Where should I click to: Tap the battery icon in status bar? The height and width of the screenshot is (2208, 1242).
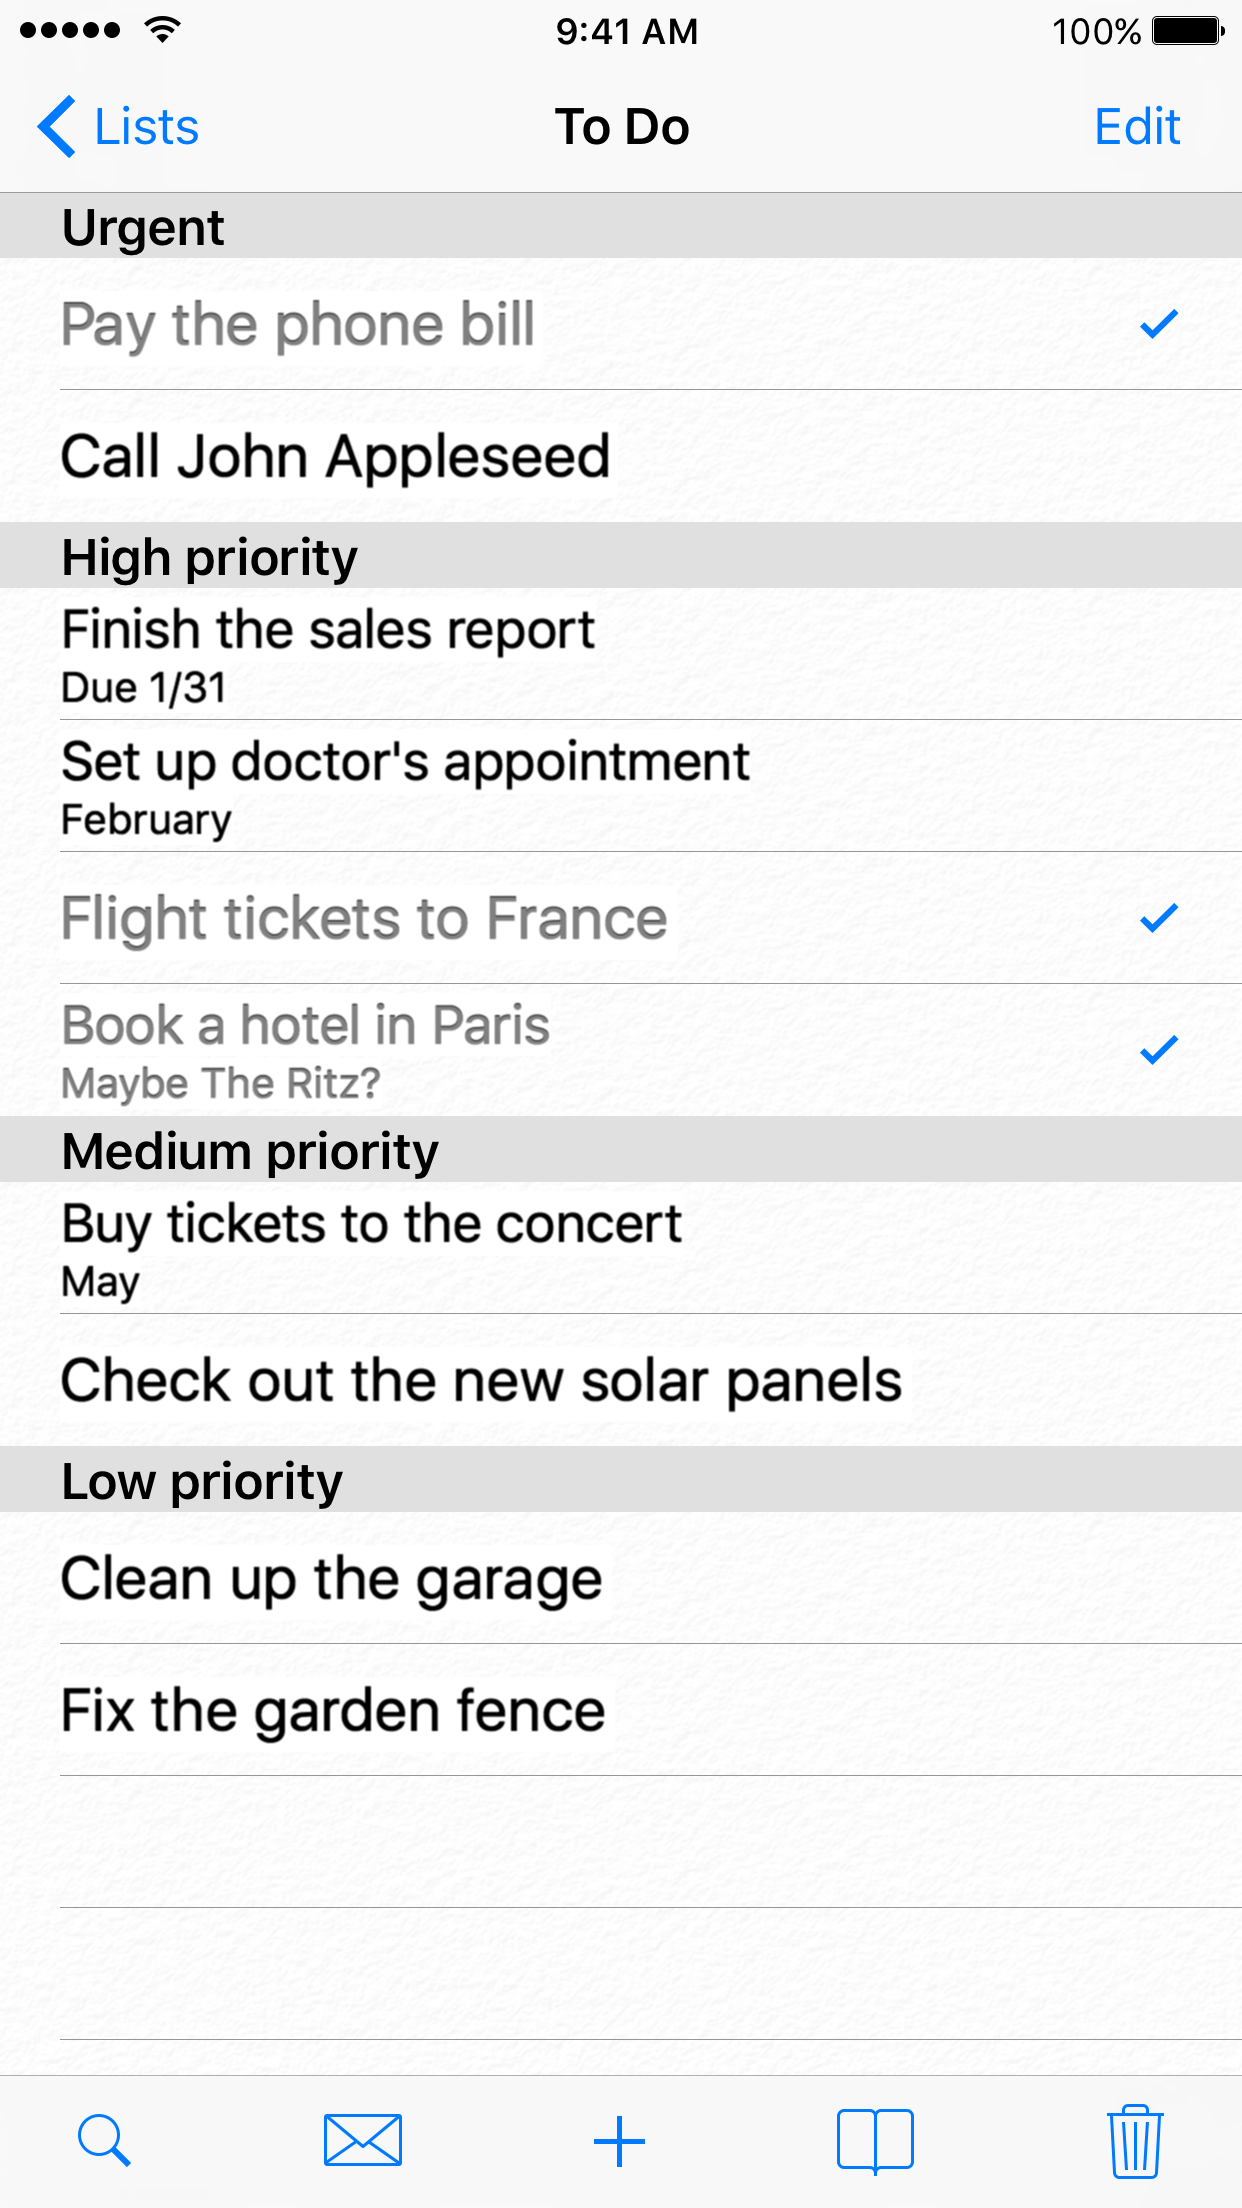1188,31
